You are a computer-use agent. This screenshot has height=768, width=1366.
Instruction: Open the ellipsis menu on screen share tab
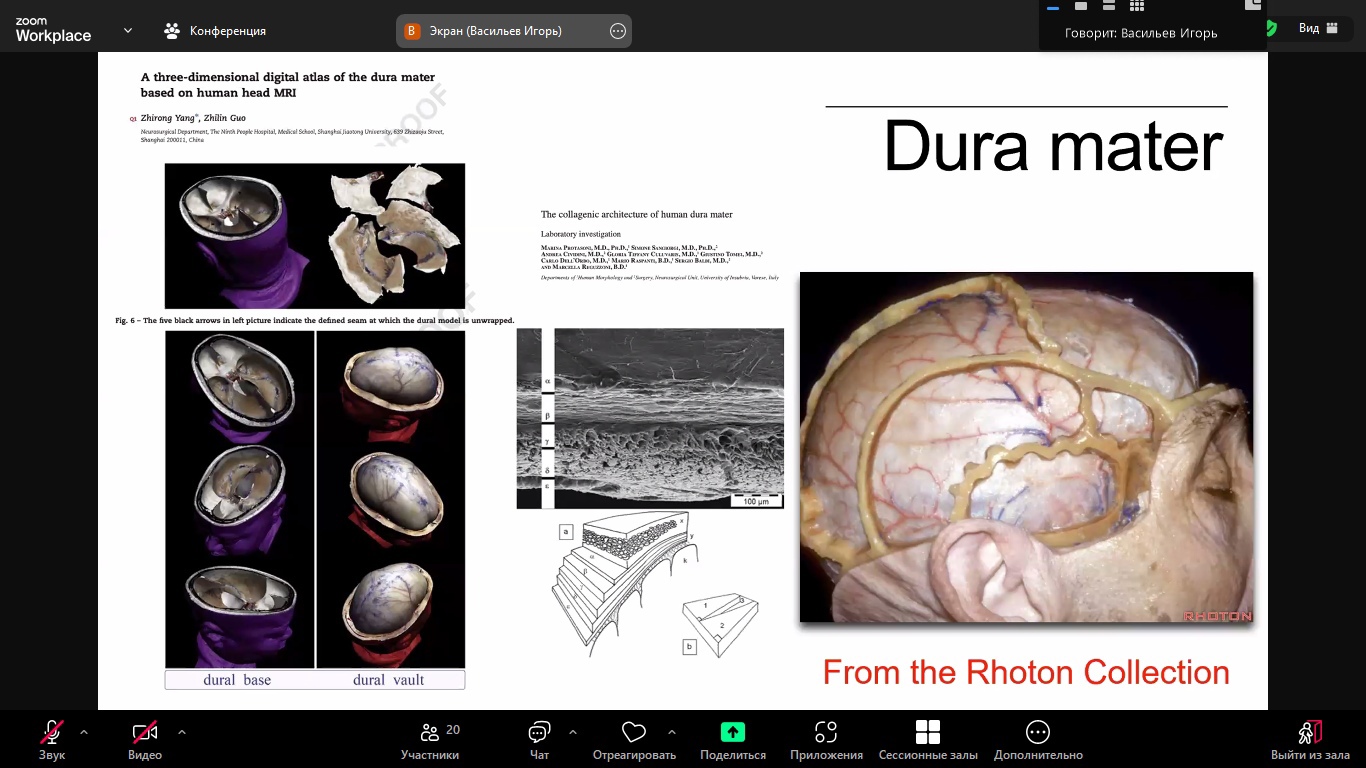(618, 31)
